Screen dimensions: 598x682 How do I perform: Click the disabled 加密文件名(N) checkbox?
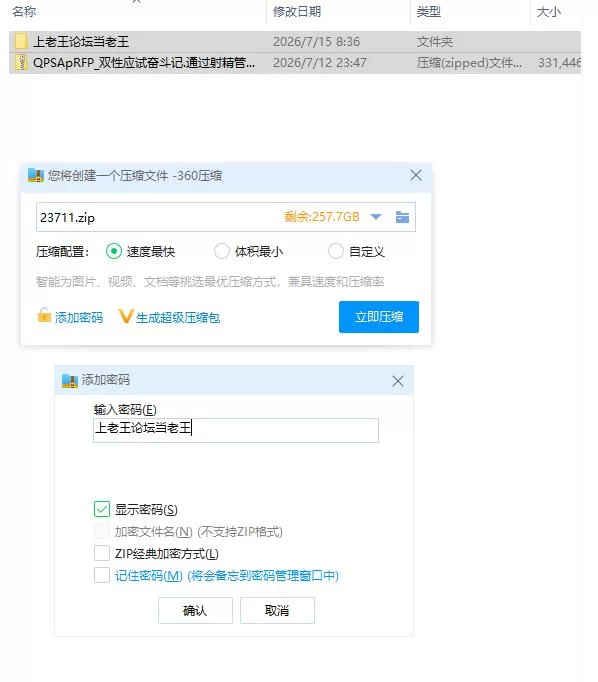102,531
